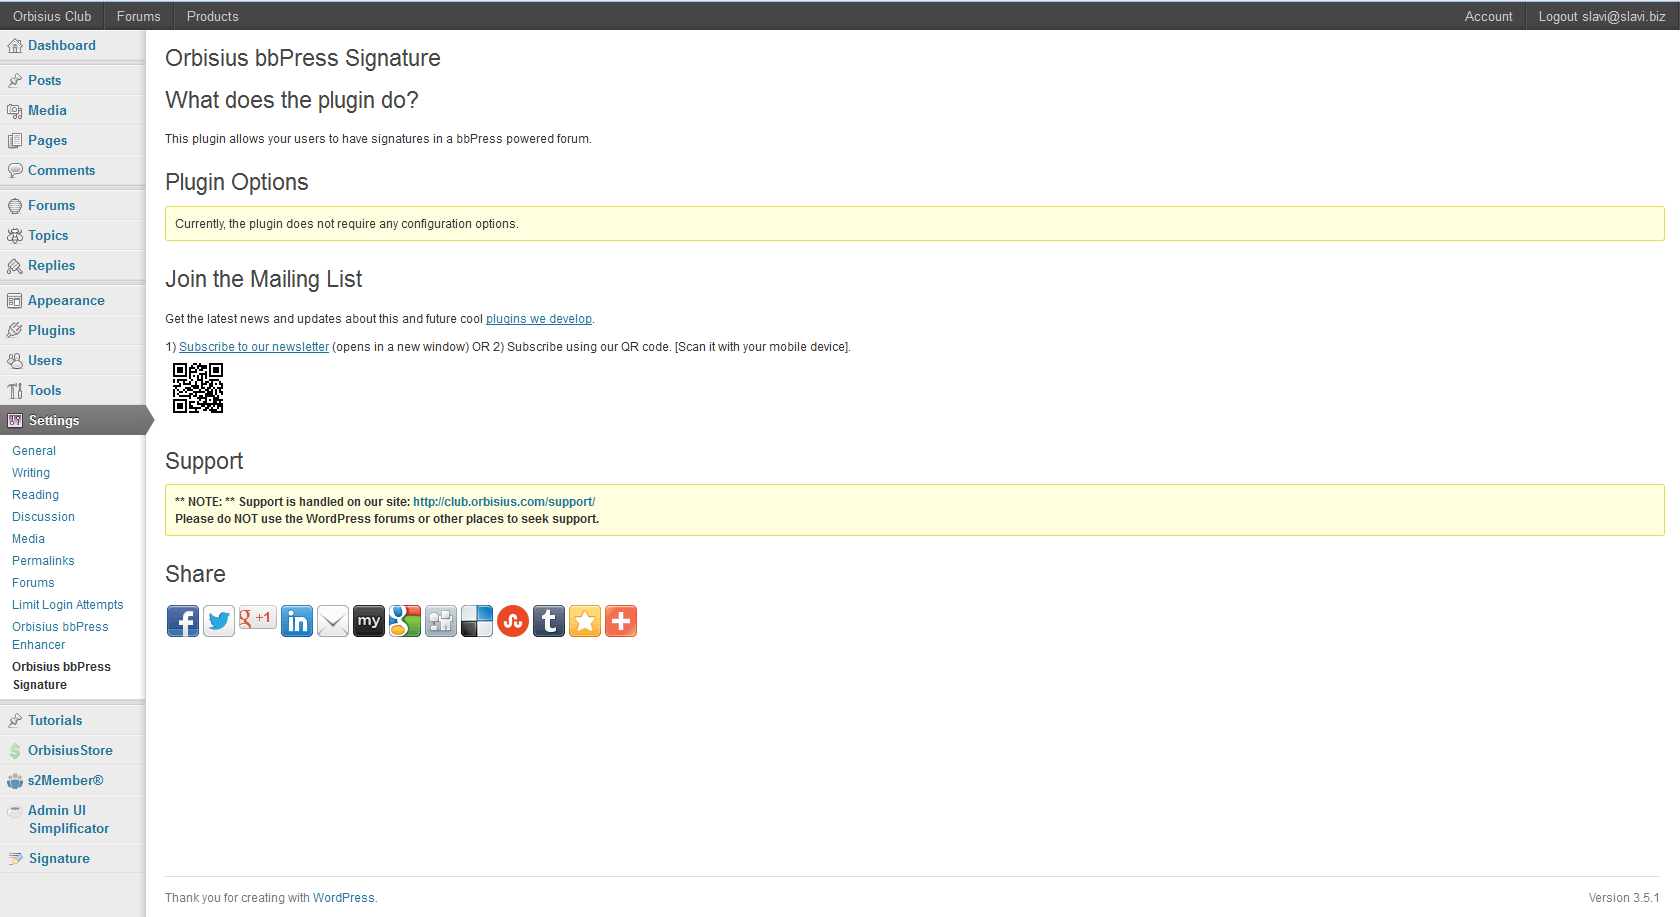The image size is (1680, 917).
Task: Share on StumbleUpon with the orange icon
Action: (513, 621)
